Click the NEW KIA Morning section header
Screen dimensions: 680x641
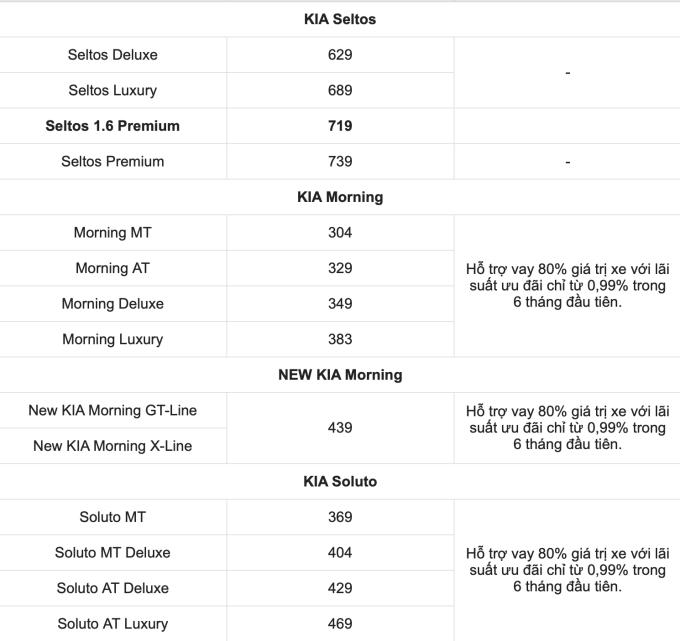(340, 375)
